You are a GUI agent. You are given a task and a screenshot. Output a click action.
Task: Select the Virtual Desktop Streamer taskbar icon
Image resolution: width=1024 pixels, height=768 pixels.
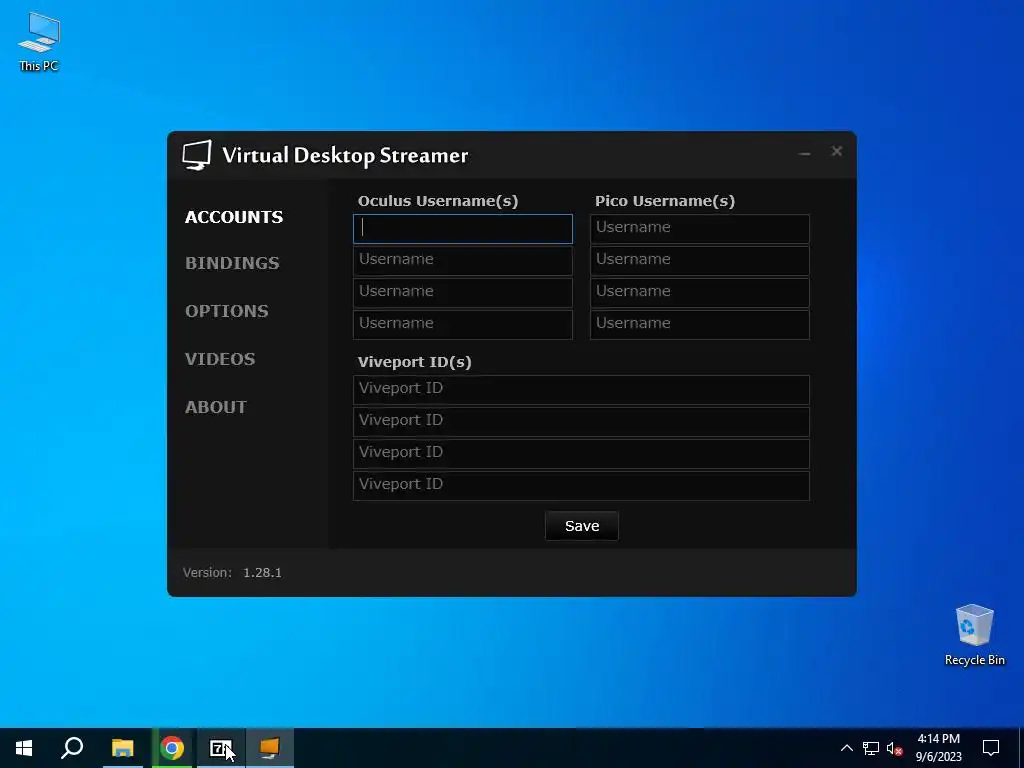(270, 748)
